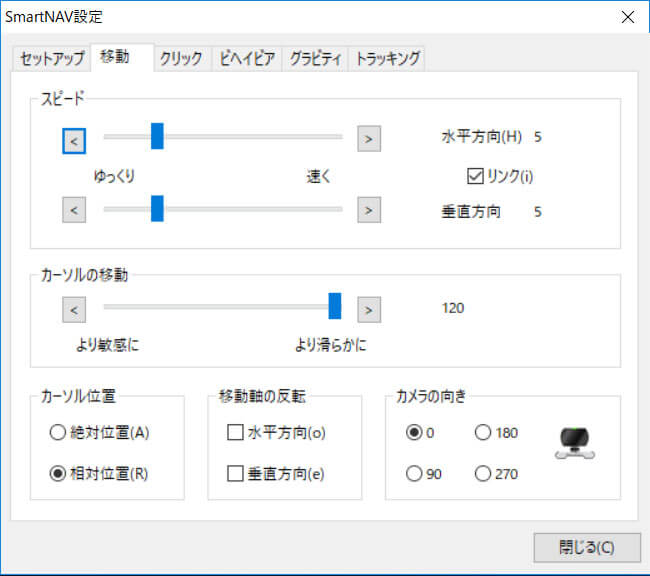The image size is (650, 576).
Task: Click the cursor movement value 120
Action: [x=453, y=308]
